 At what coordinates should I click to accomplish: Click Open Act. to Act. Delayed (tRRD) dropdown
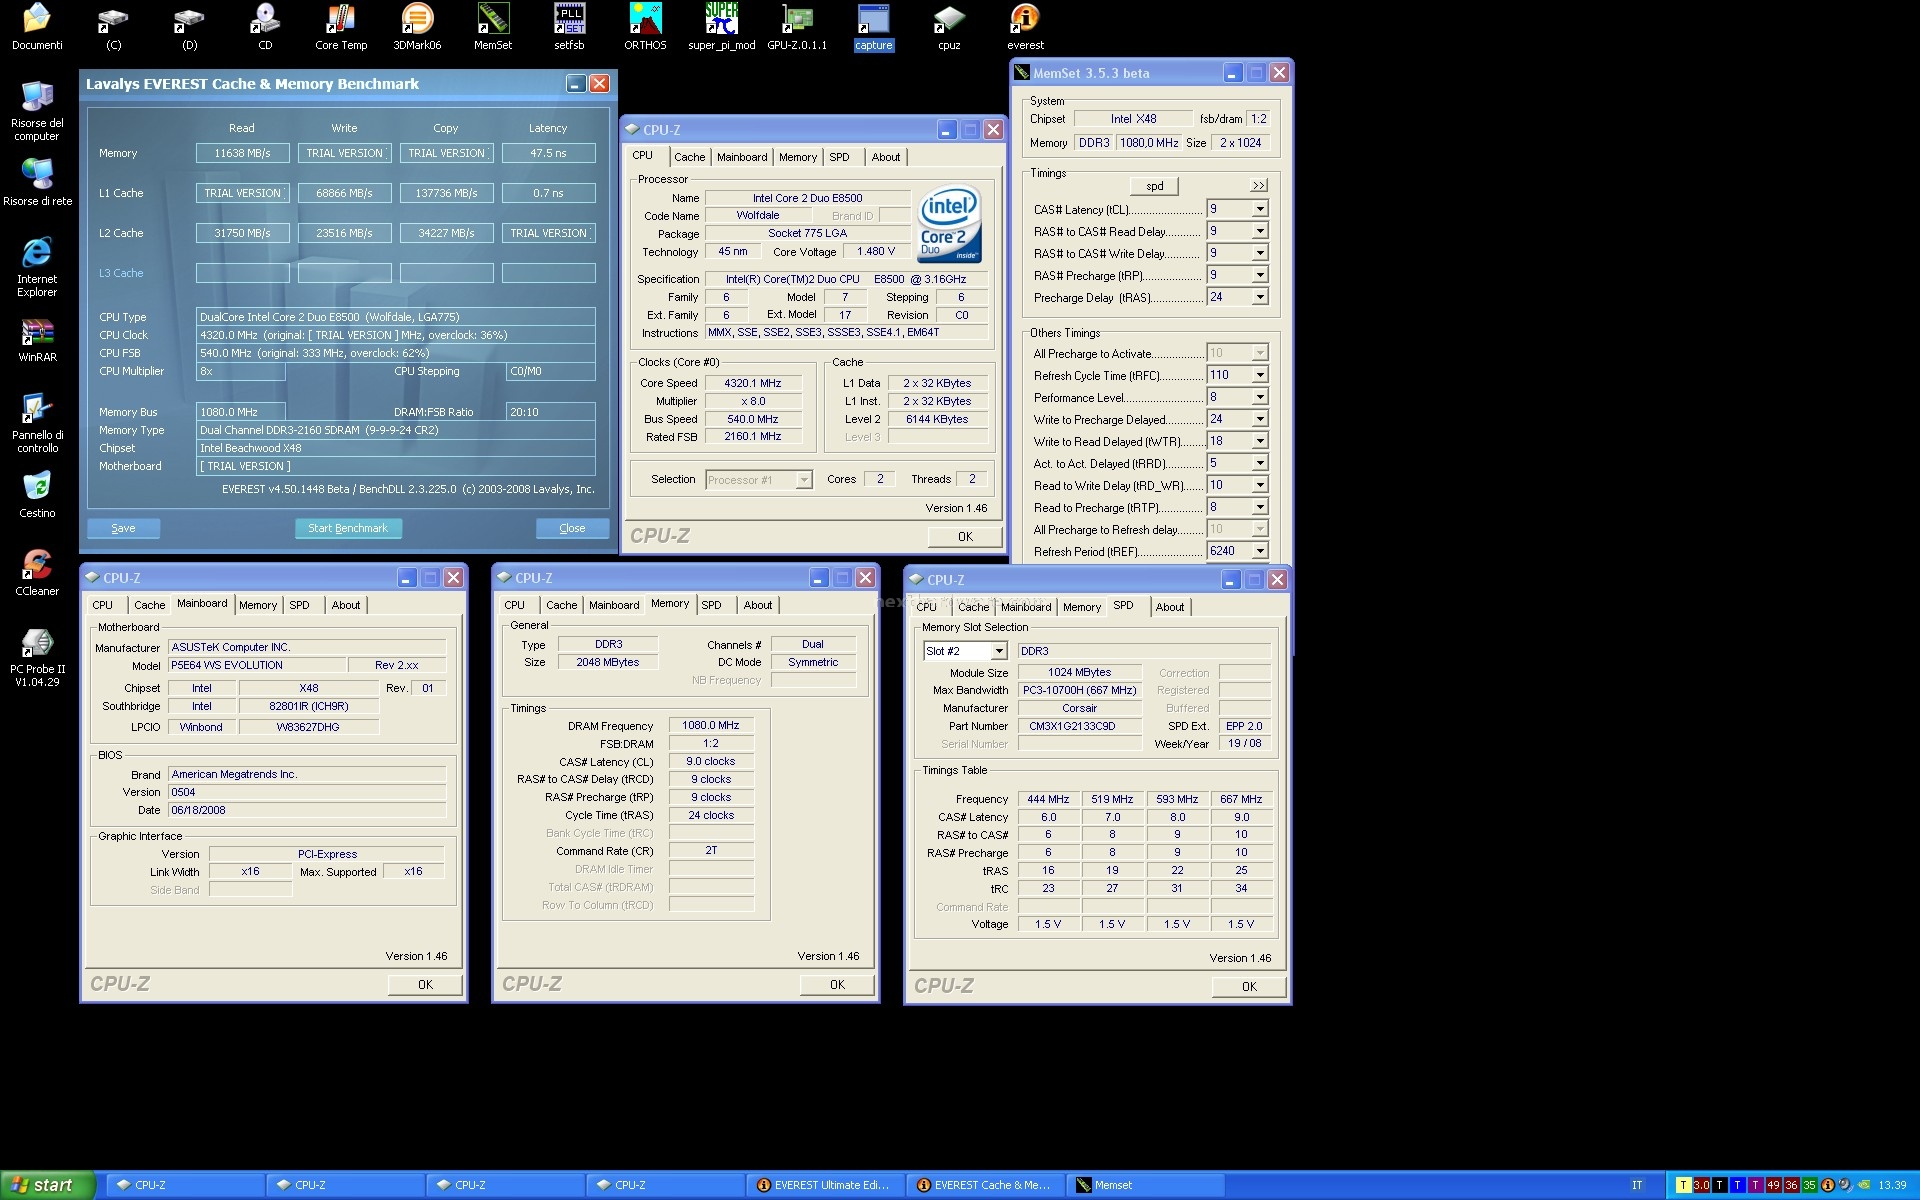point(1260,463)
